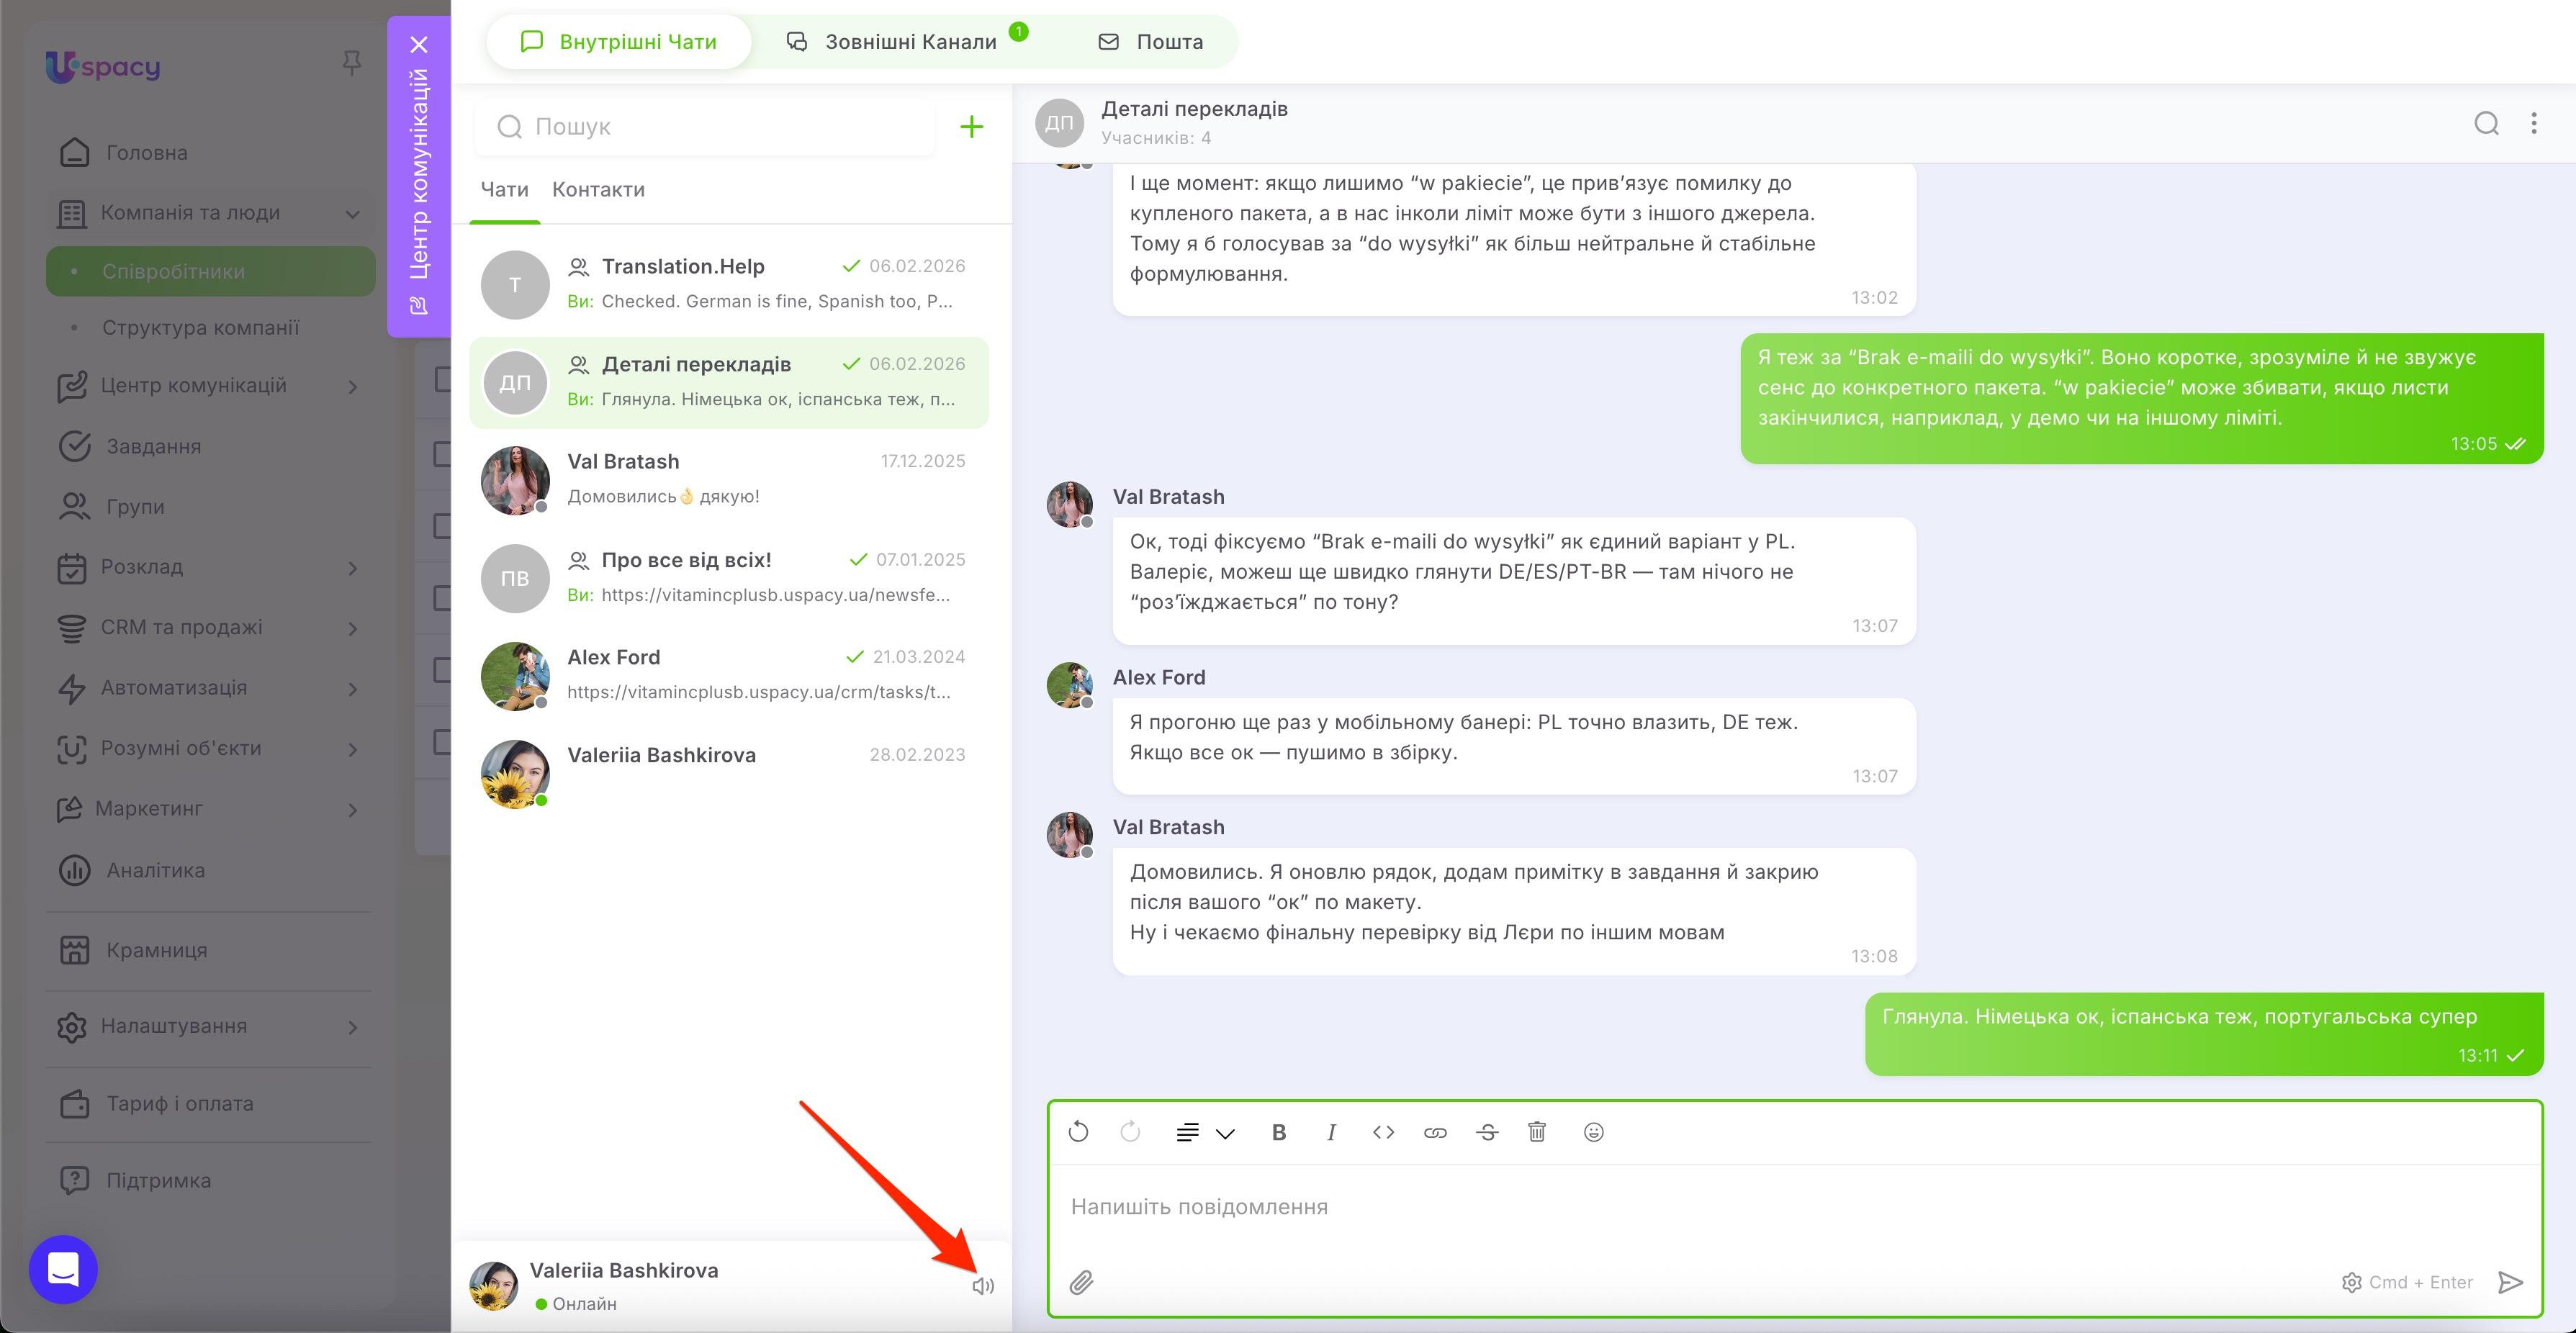Open Структура компанії in the sidebar
This screenshot has height=1333, width=2576.
click(x=200, y=327)
